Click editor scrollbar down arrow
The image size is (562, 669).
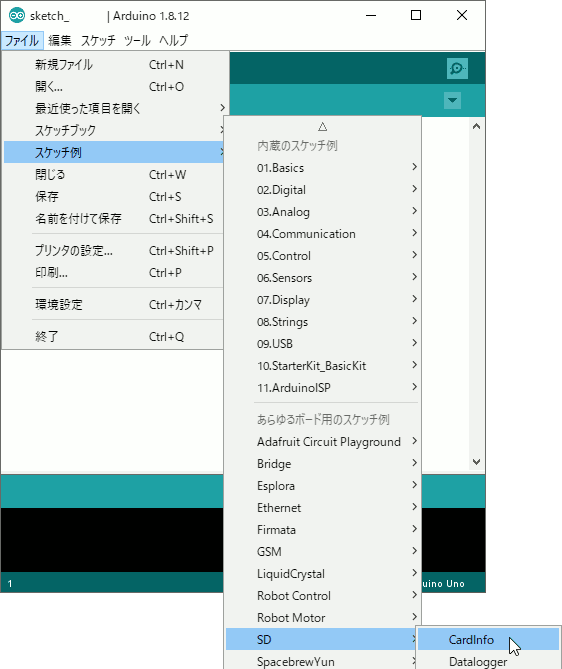pyautogui.click(x=477, y=462)
